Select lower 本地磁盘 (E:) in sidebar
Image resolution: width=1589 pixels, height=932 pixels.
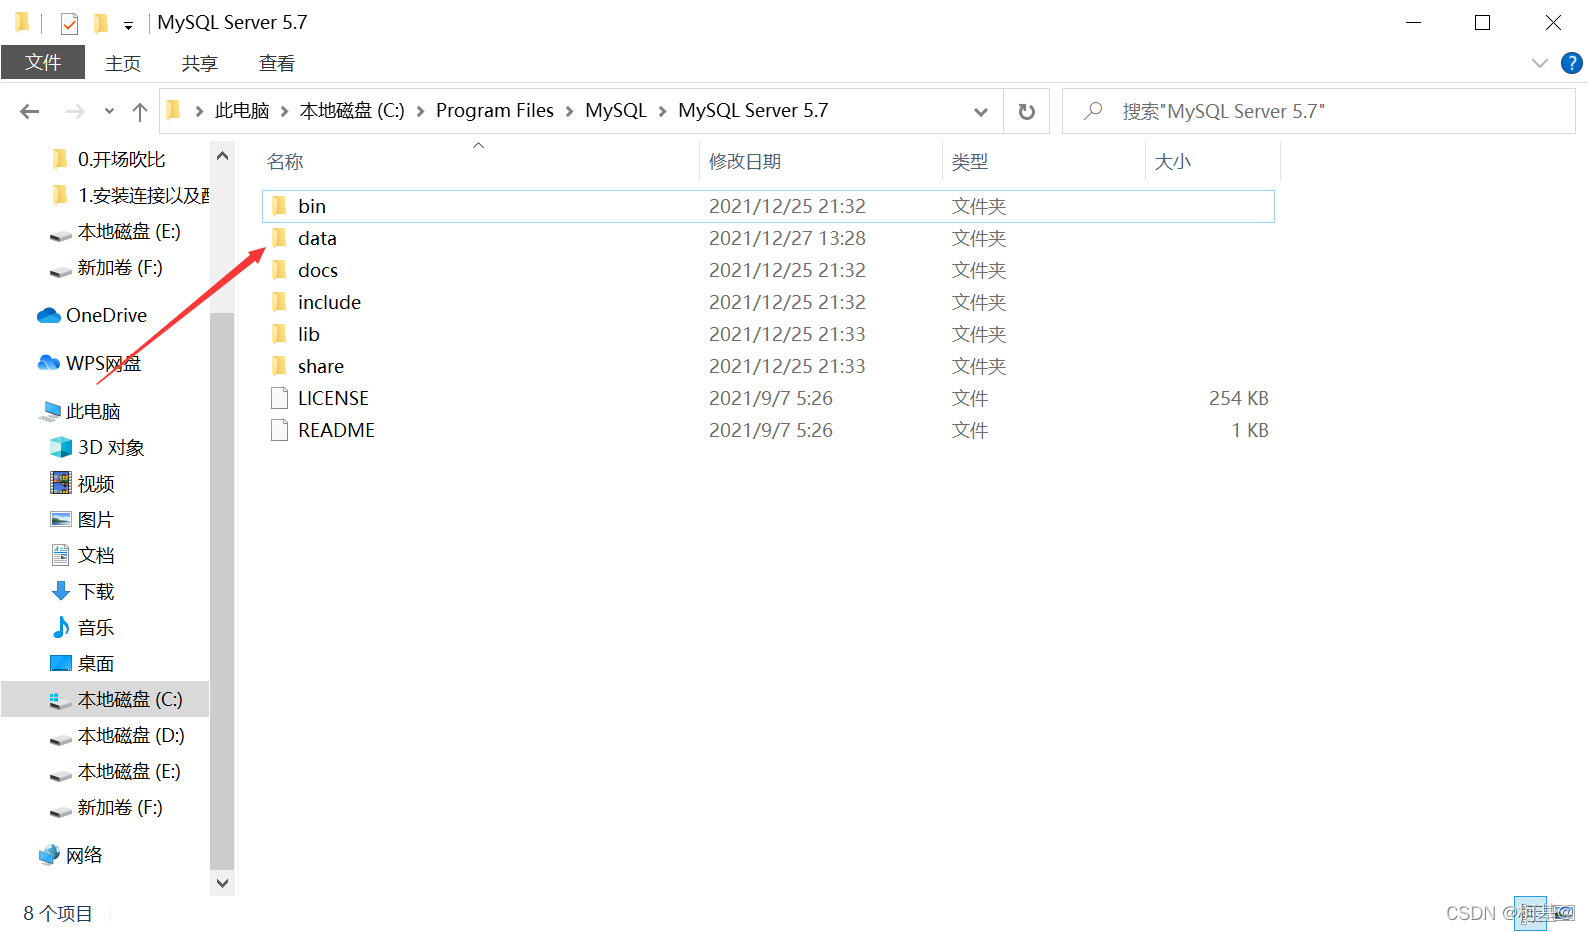click(115, 771)
